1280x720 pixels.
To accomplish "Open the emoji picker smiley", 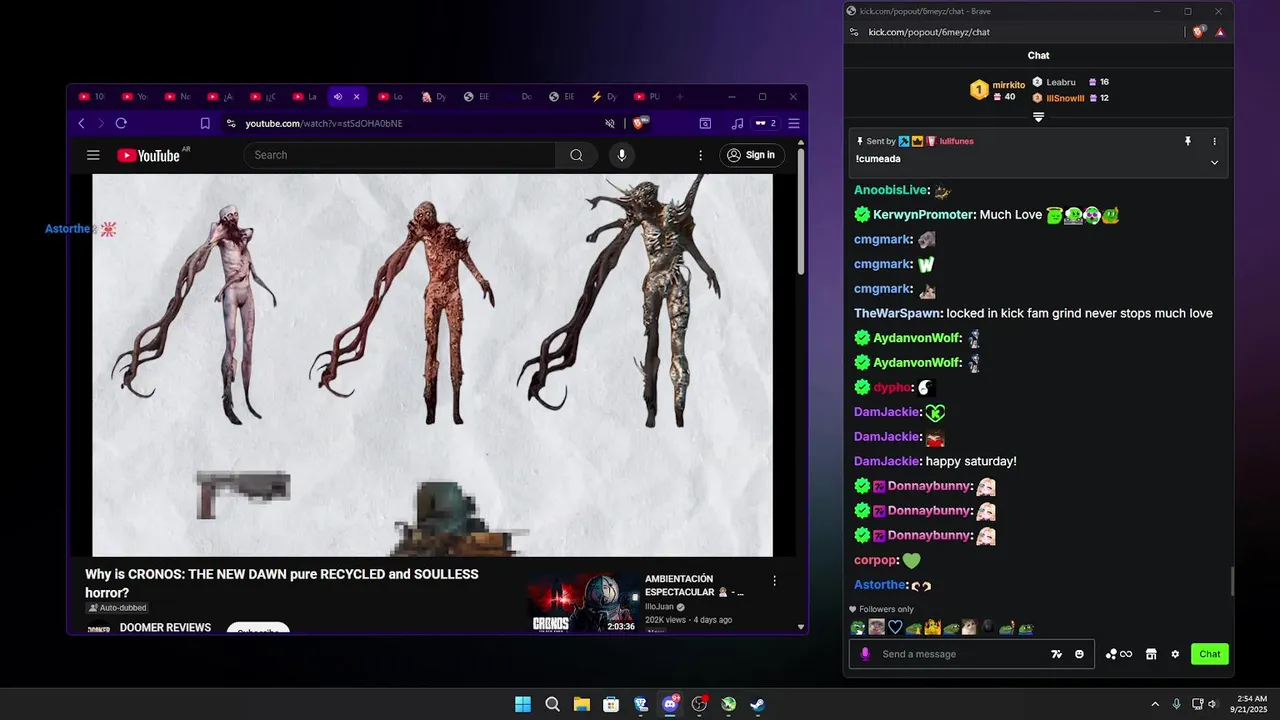I will (1080, 654).
